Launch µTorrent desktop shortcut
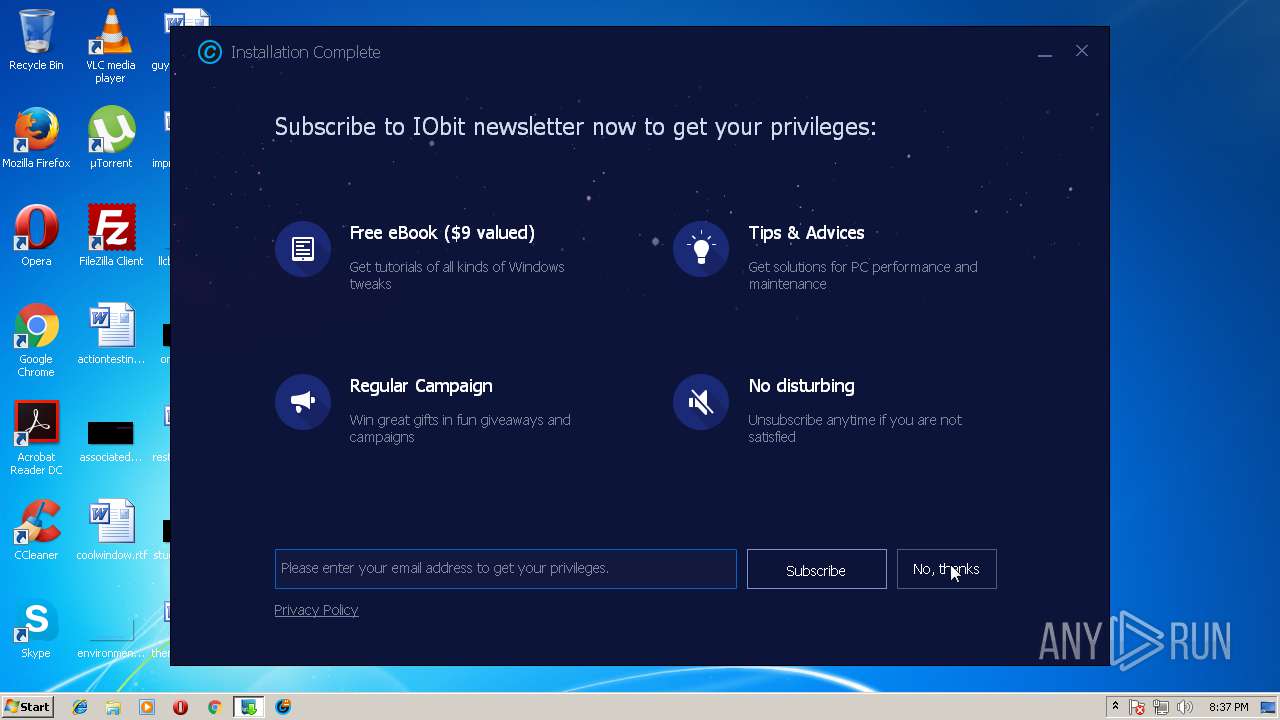1280x720 pixels. (x=111, y=138)
